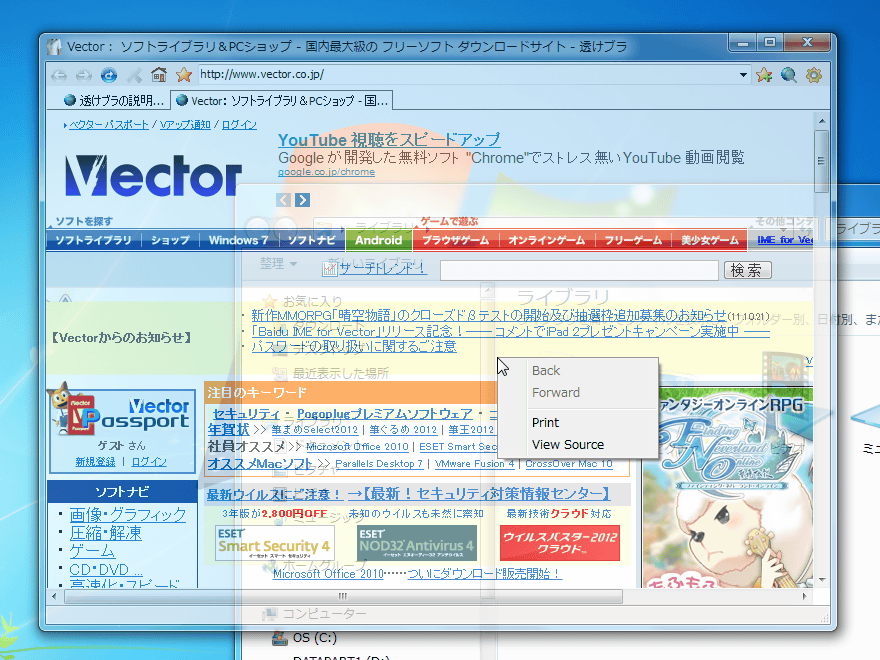Open ベクターパスポート link
Screen dimensions: 880x660
pos(109,125)
